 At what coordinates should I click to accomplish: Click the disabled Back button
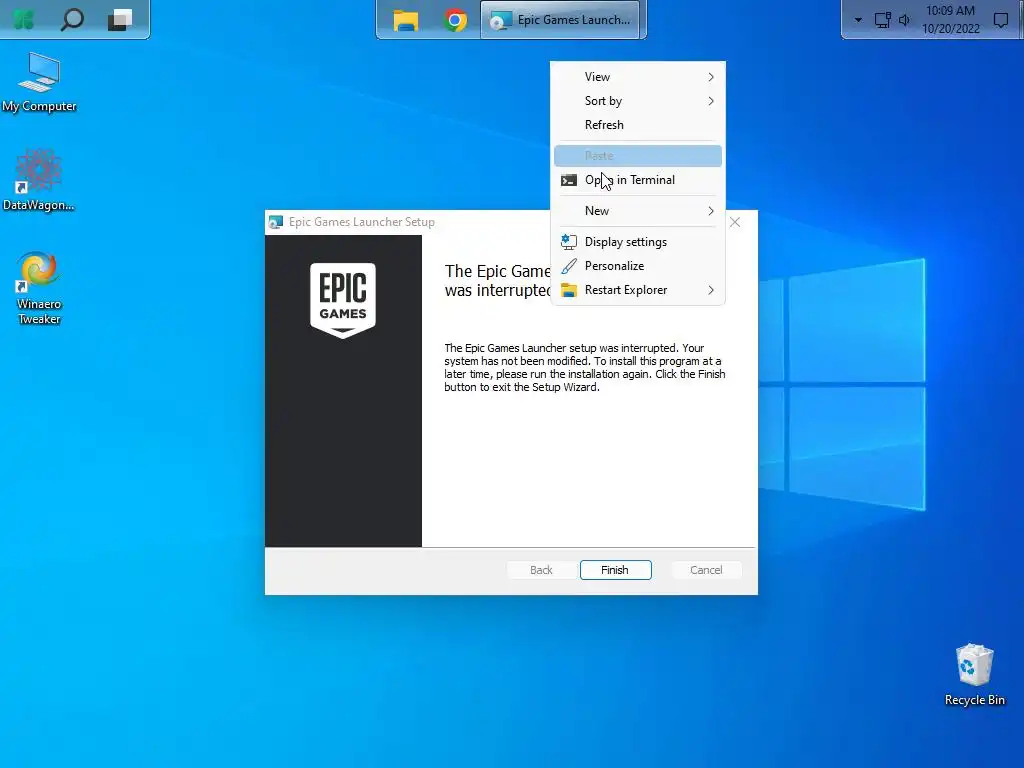(541, 570)
